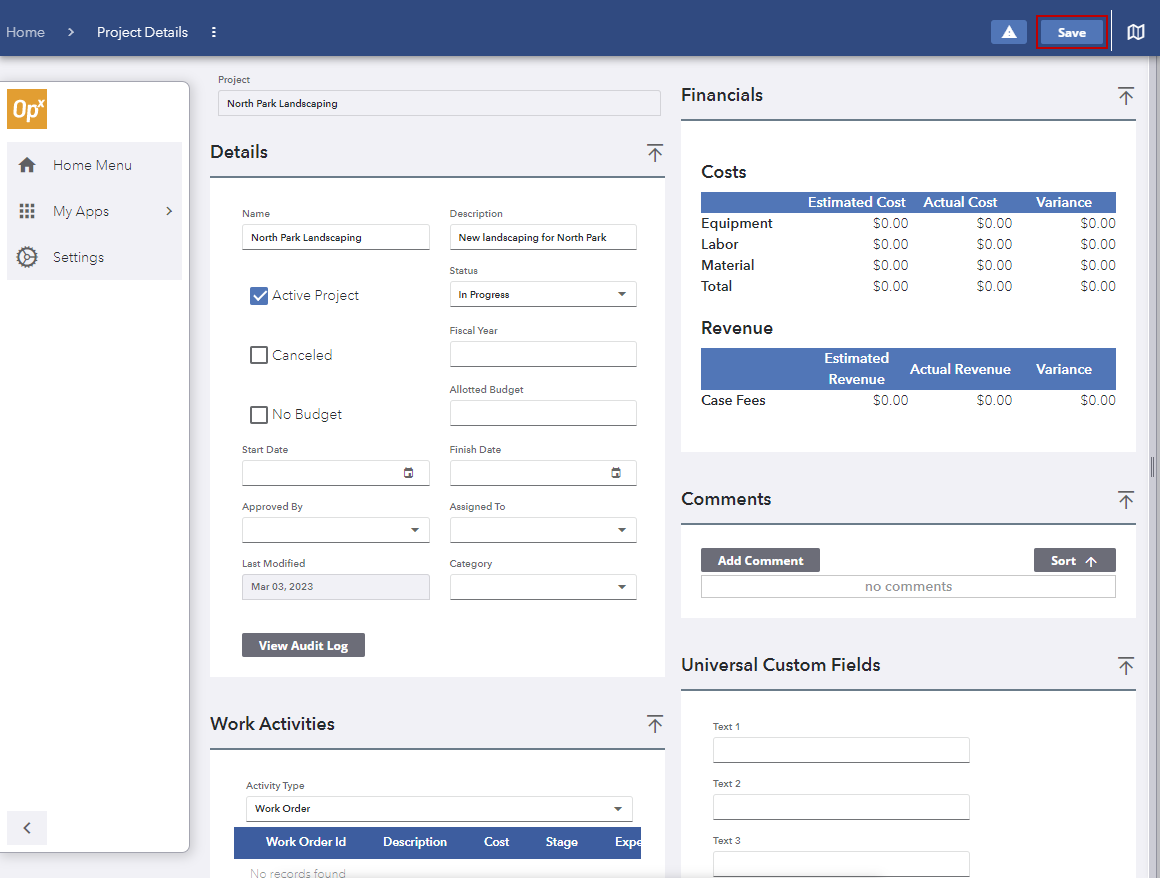Collapse the Financials panel arrow icon

tap(1126, 96)
